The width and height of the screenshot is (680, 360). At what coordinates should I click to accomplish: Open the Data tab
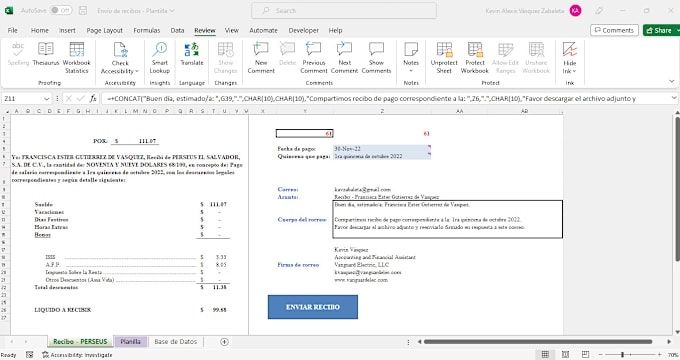pyautogui.click(x=177, y=30)
